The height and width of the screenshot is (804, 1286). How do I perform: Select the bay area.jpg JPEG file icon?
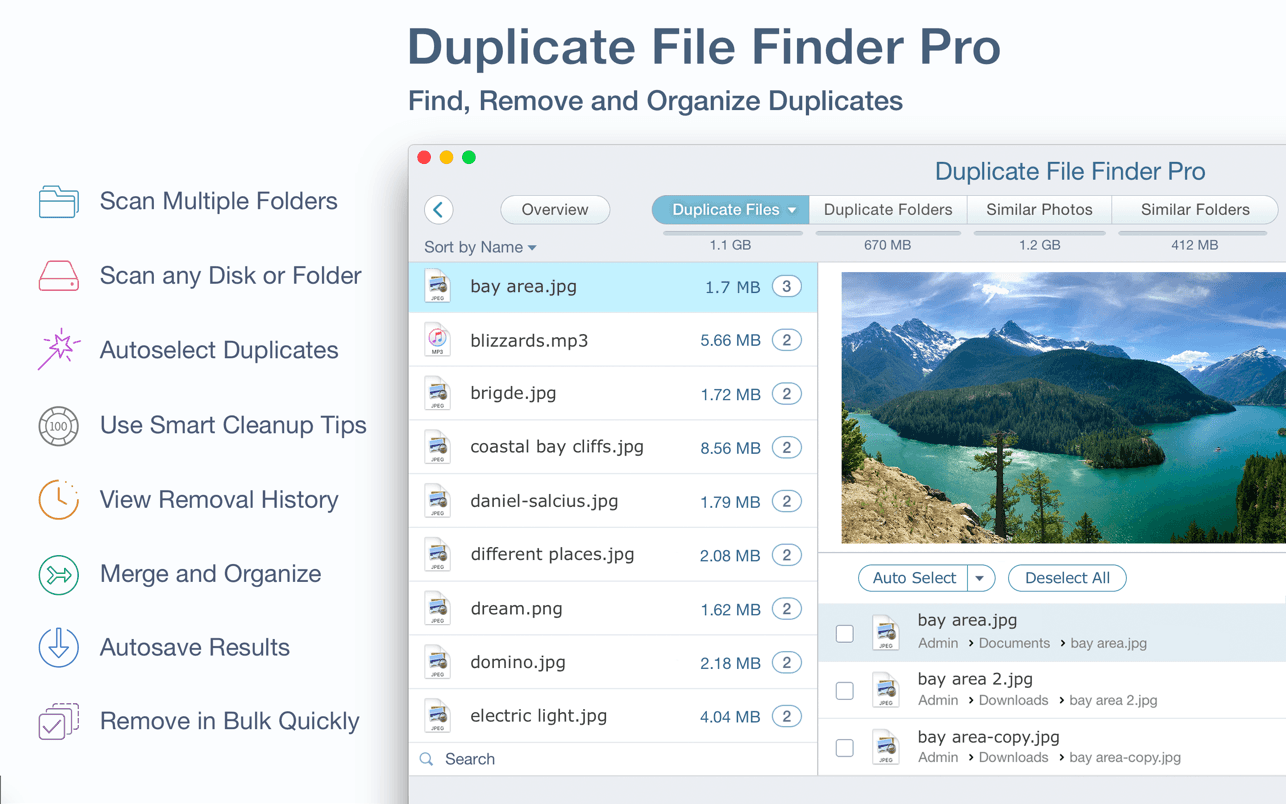[437, 286]
